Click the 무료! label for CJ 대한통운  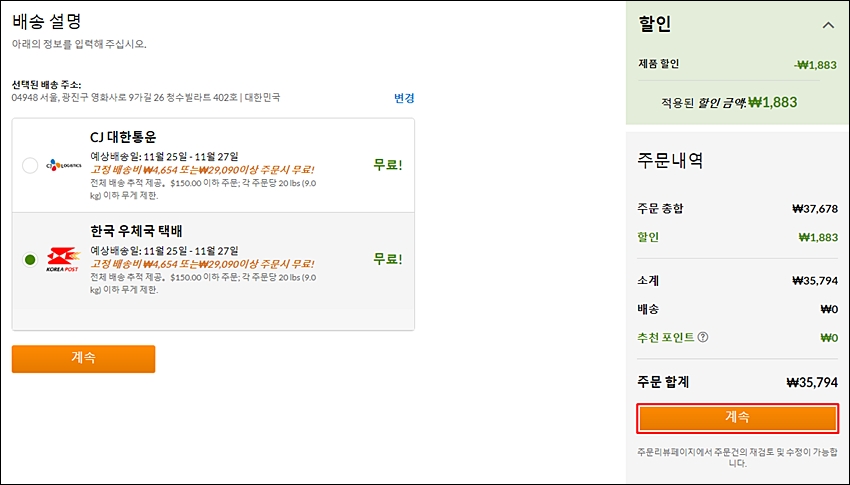tap(388, 165)
